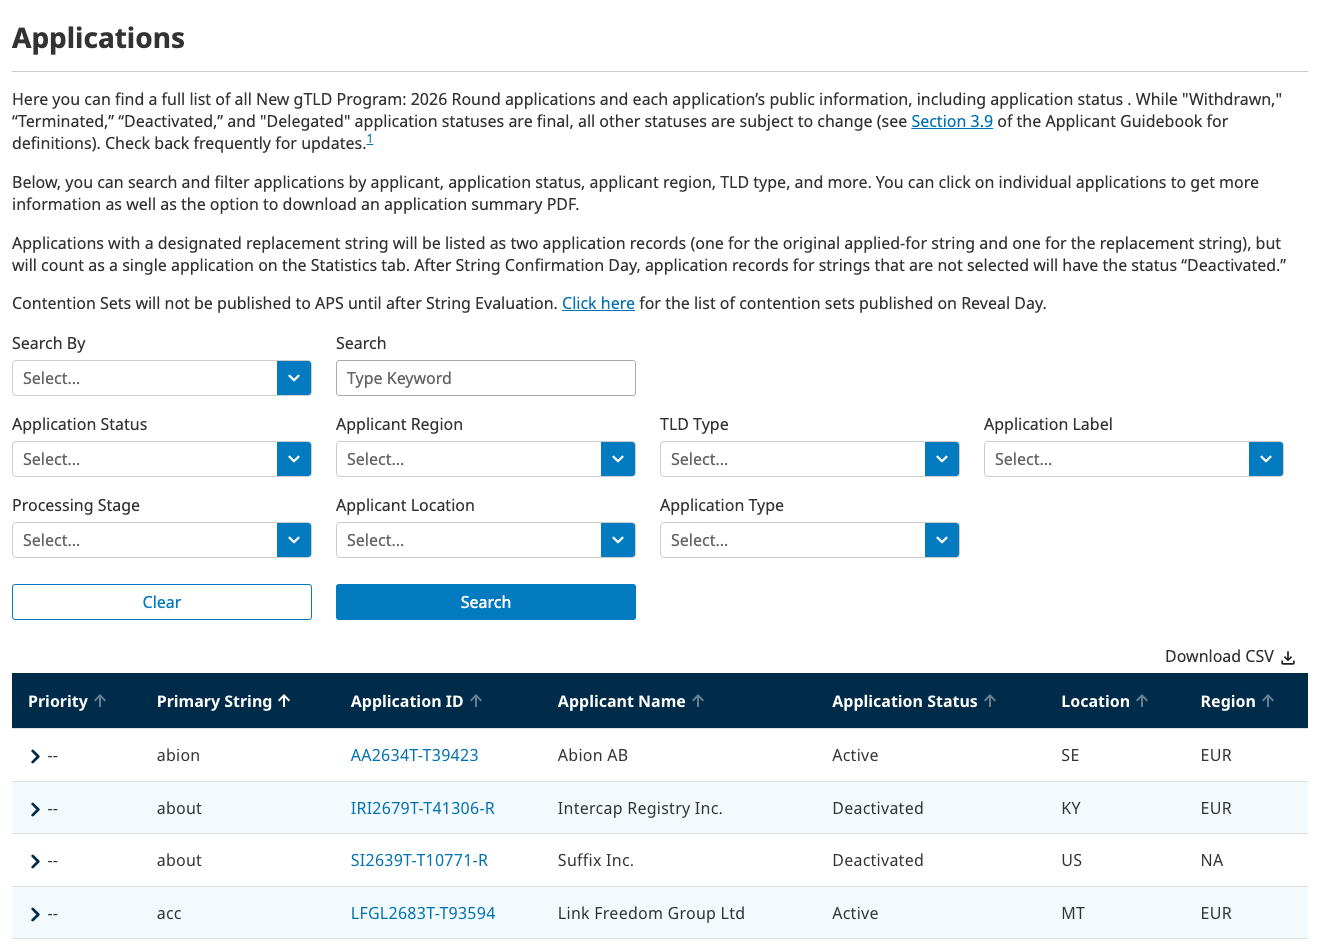1320x945 pixels.
Task: Open the TLD Type dropdown
Action: (x=810, y=459)
